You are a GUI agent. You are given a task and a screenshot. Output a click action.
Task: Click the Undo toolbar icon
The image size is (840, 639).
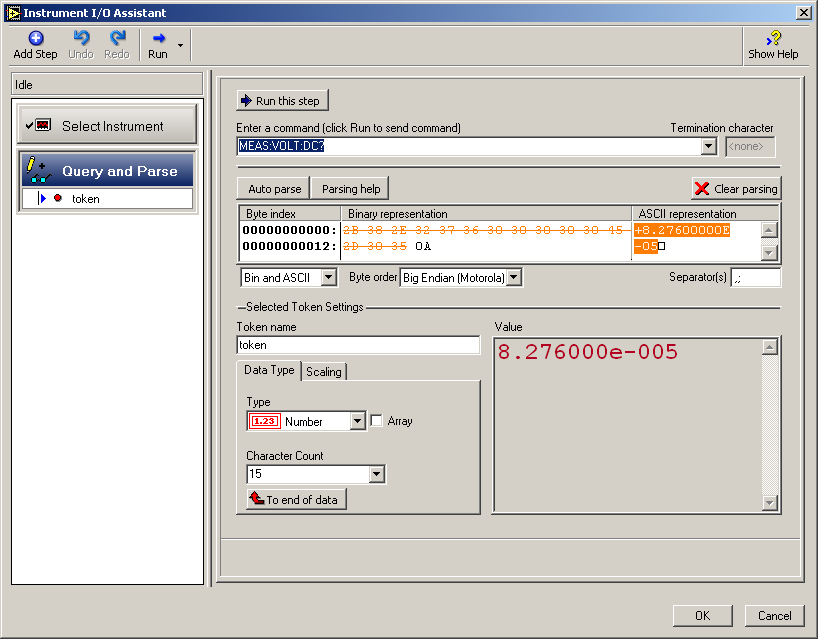point(81,38)
